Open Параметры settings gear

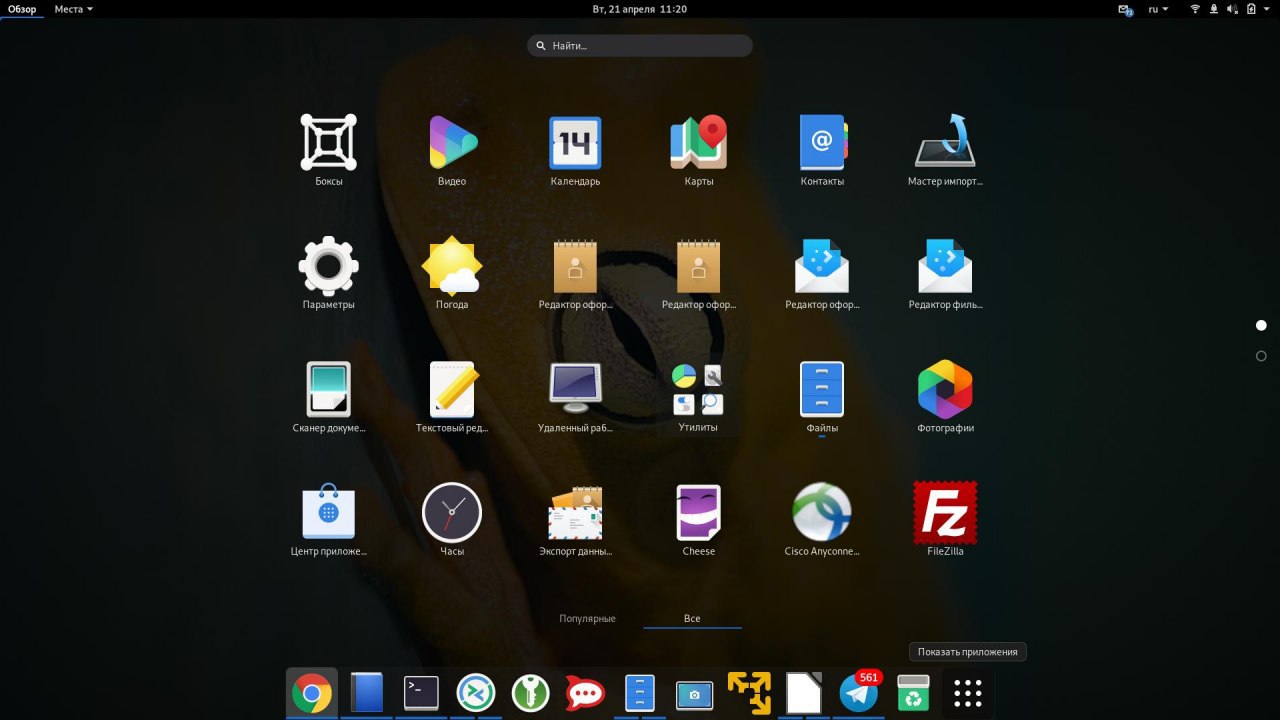coord(329,273)
